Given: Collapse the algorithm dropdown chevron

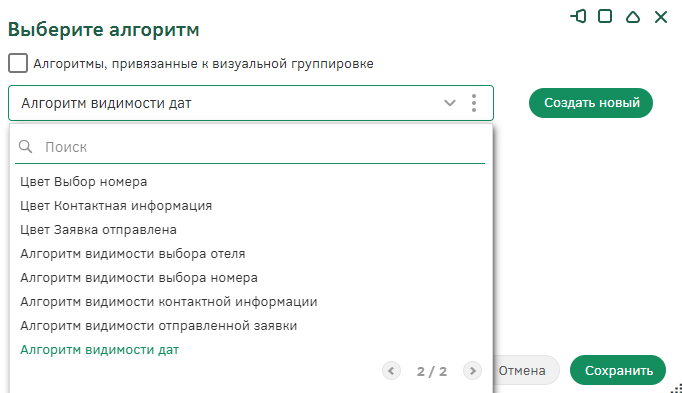Looking at the screenshot, I should coord(449,103).
